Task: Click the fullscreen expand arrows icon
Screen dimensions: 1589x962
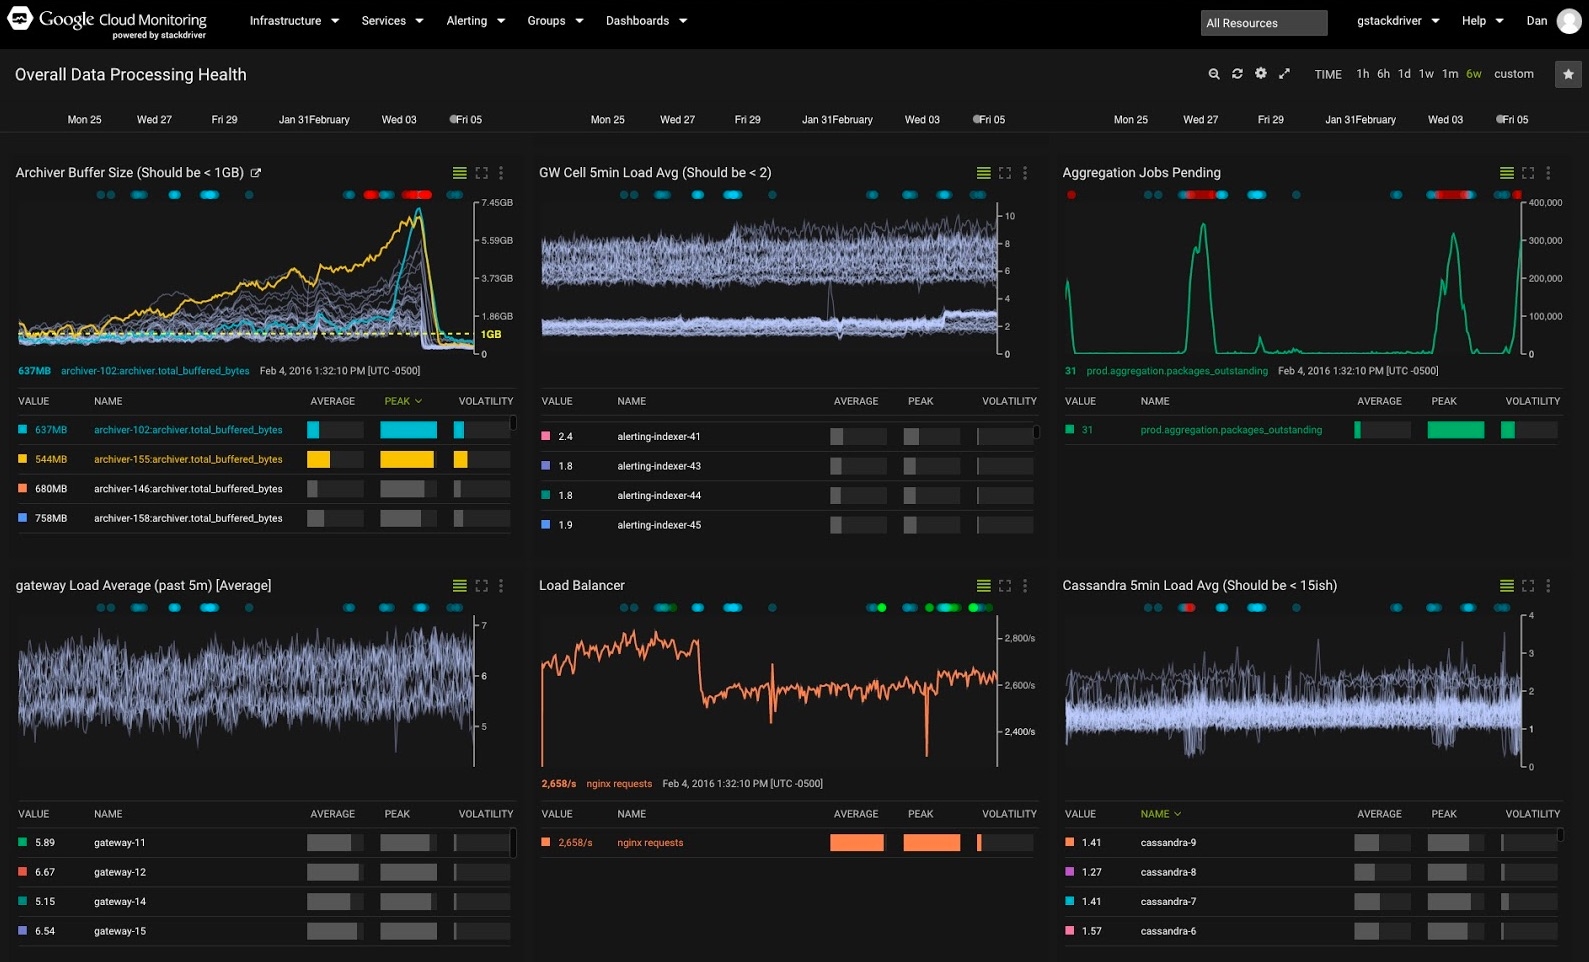Action: tap(1285, 74)
